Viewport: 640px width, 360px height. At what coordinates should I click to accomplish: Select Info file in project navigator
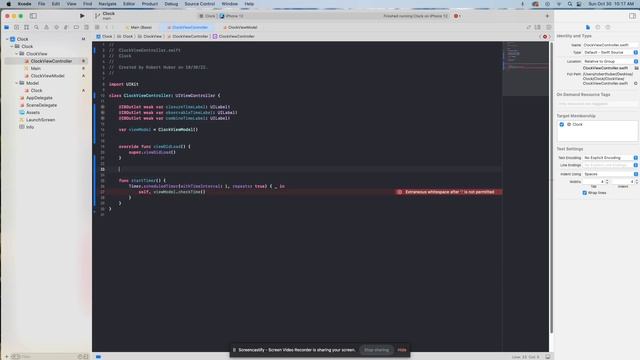point(30,127)
